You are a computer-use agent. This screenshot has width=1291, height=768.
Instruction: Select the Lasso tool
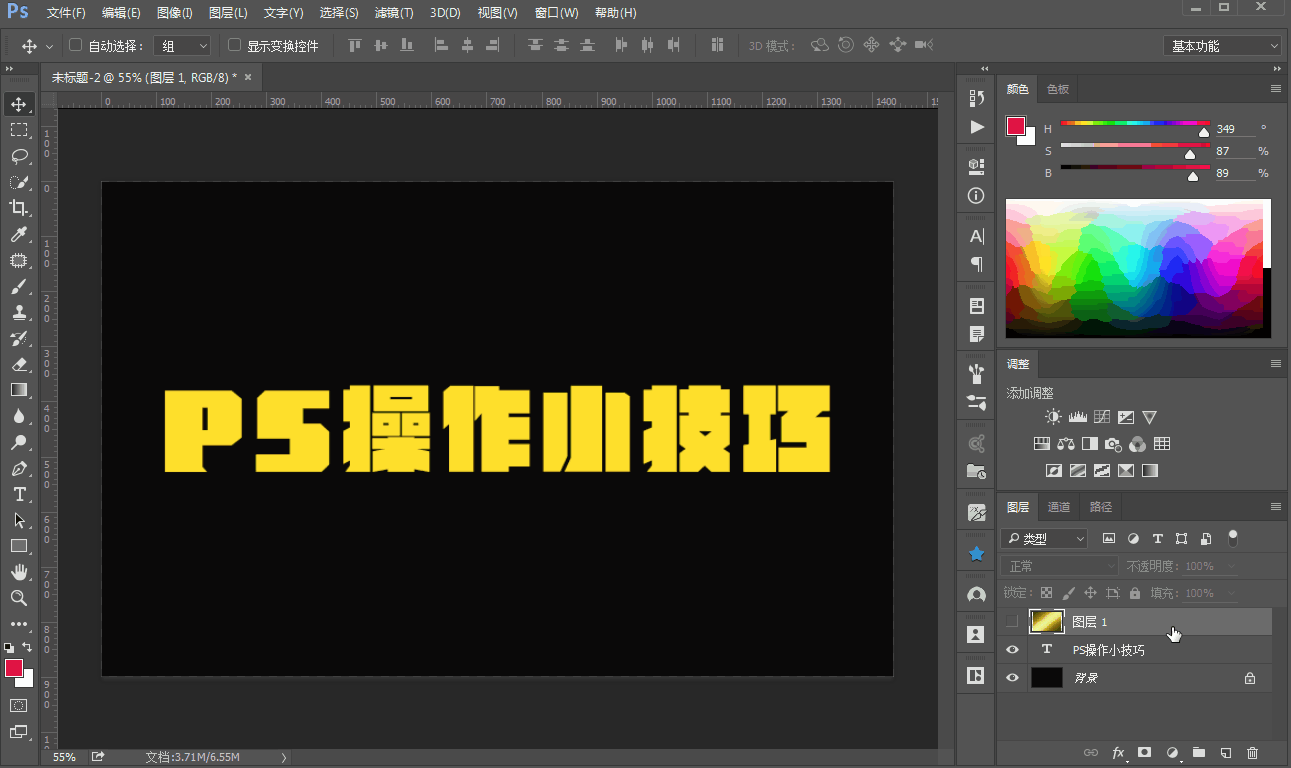[x=20, y=156]
